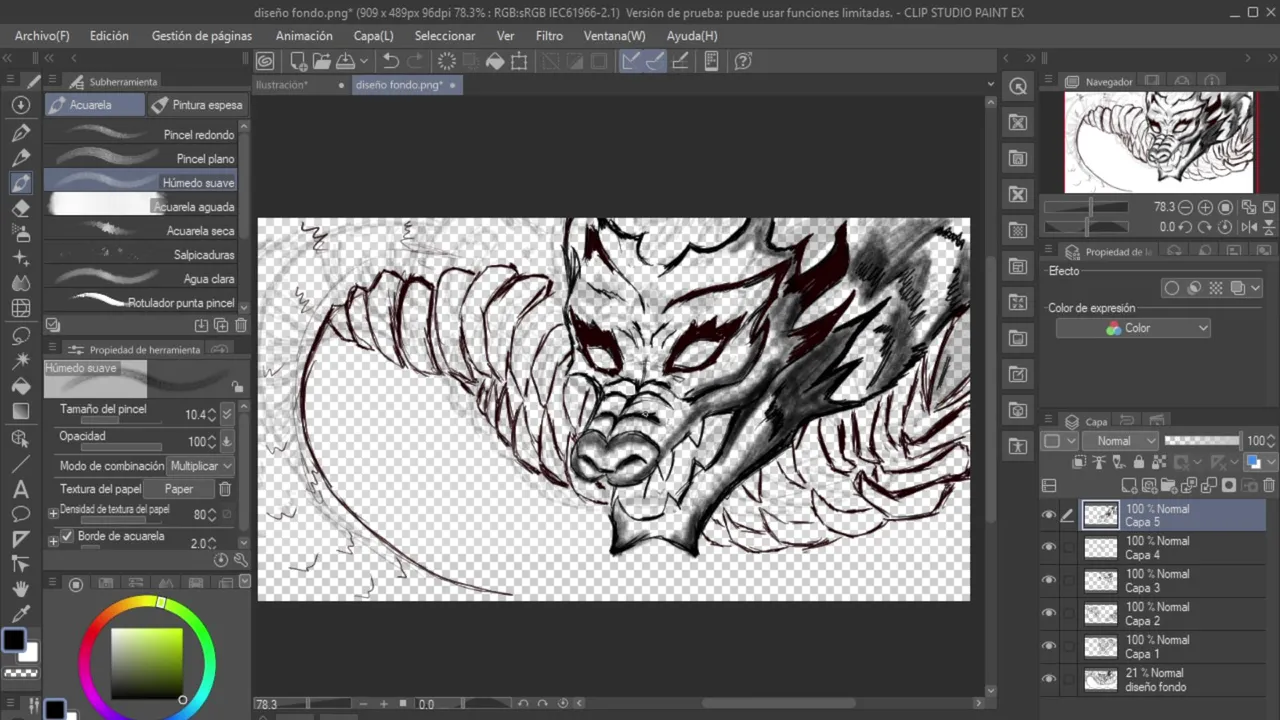Screen dimensions: 1280x720
Task: Select the Pen tool in toolbar
Action: tap(20, 131)
